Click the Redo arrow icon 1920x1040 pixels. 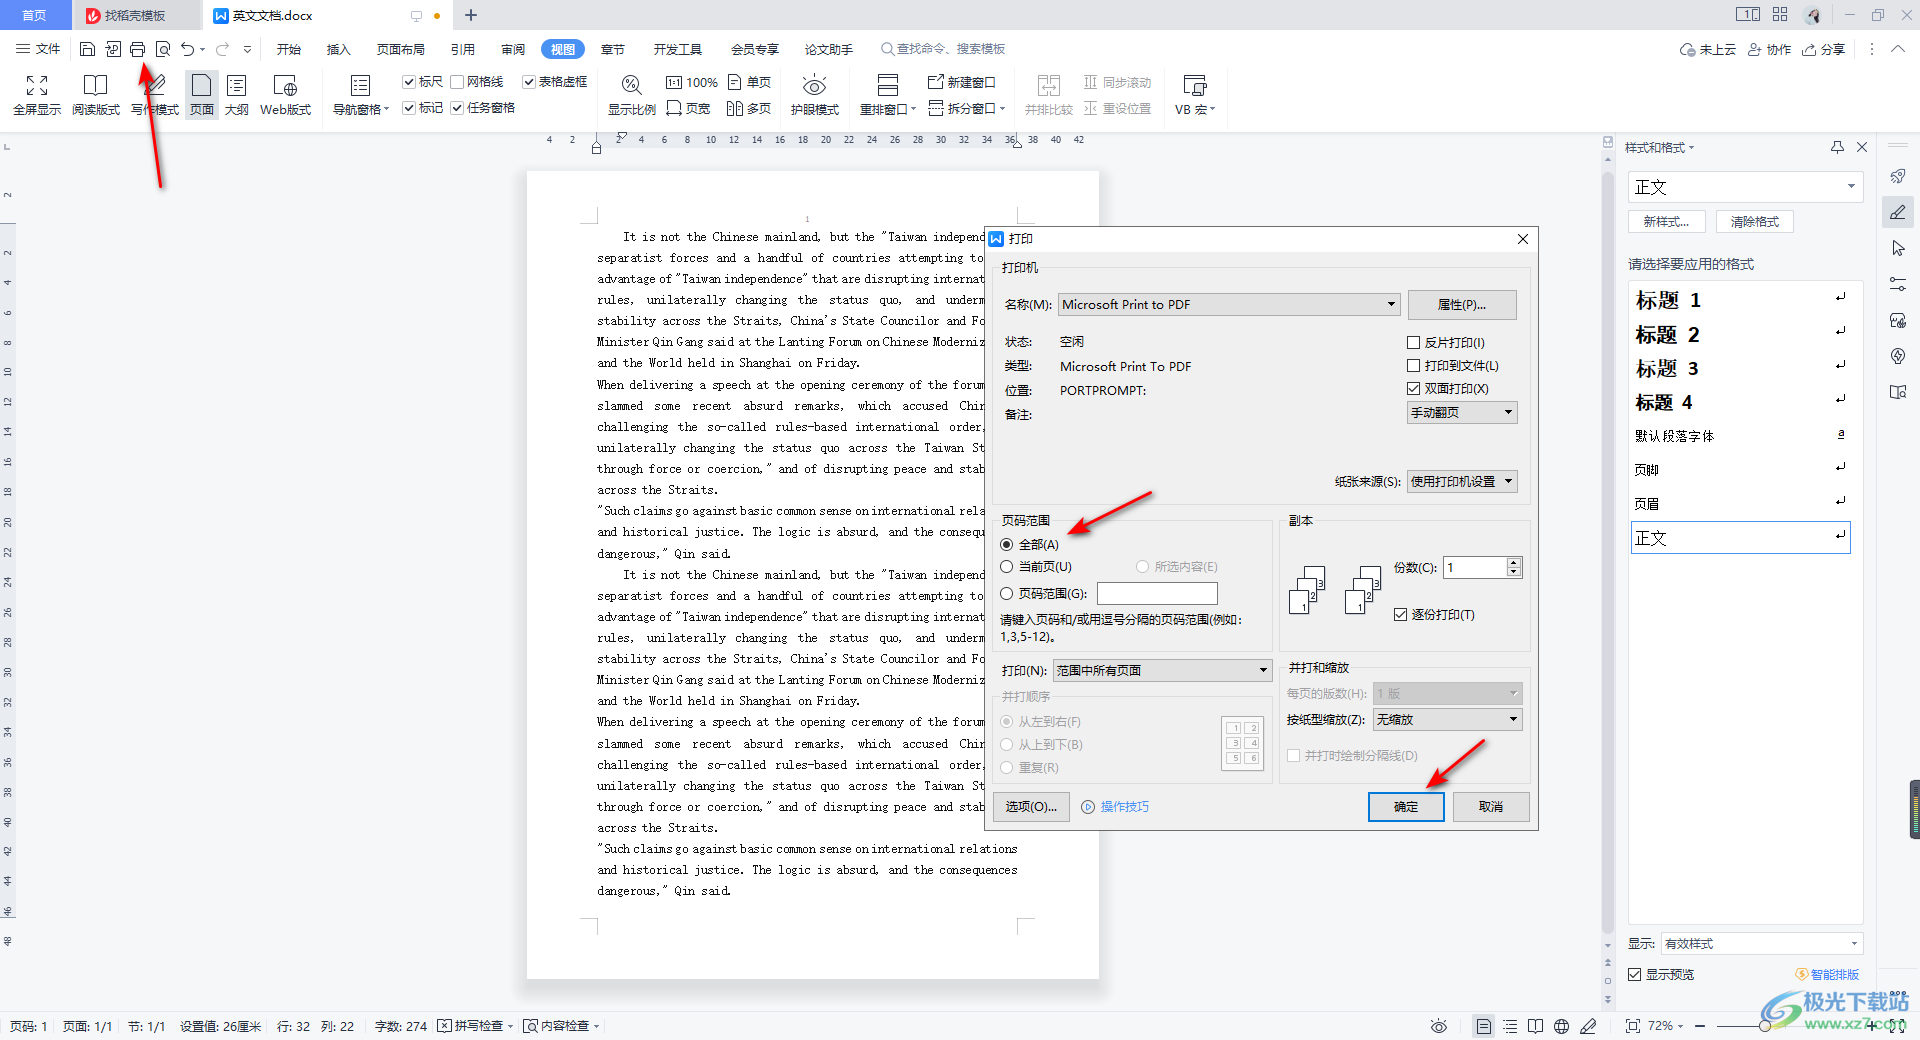click(x=222, y=49)
